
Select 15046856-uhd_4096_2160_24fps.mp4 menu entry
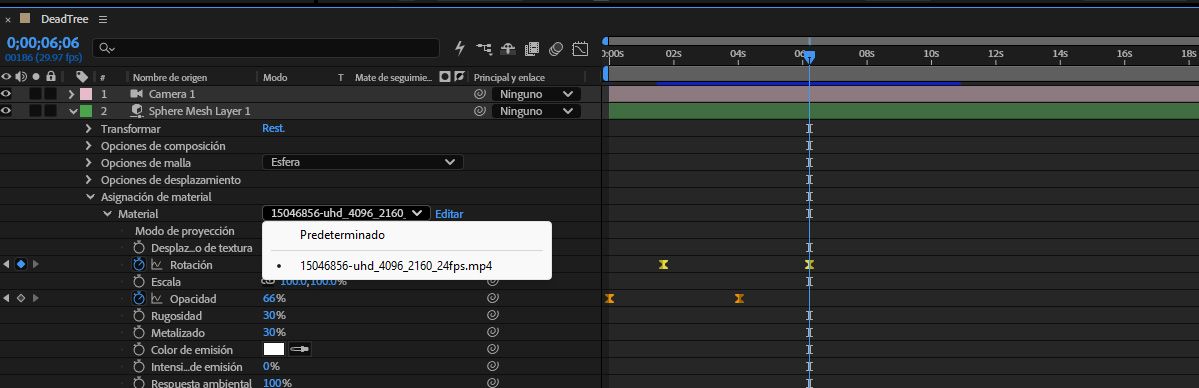395,266
